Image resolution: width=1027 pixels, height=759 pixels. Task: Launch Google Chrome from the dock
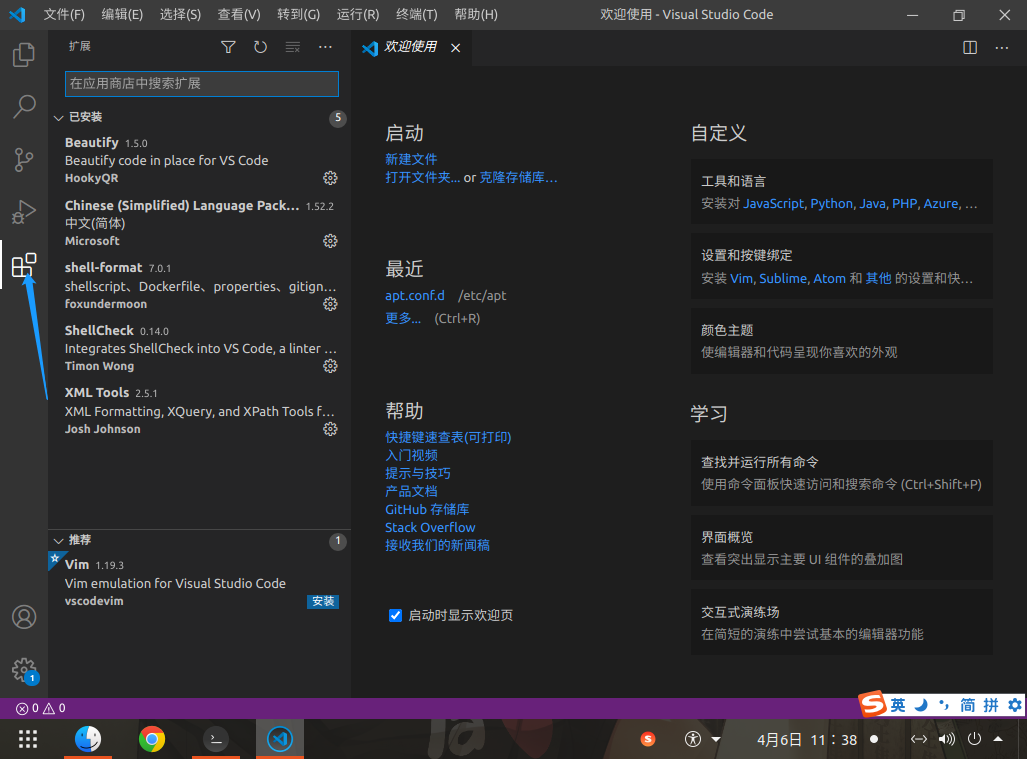(x=152, y=739)
